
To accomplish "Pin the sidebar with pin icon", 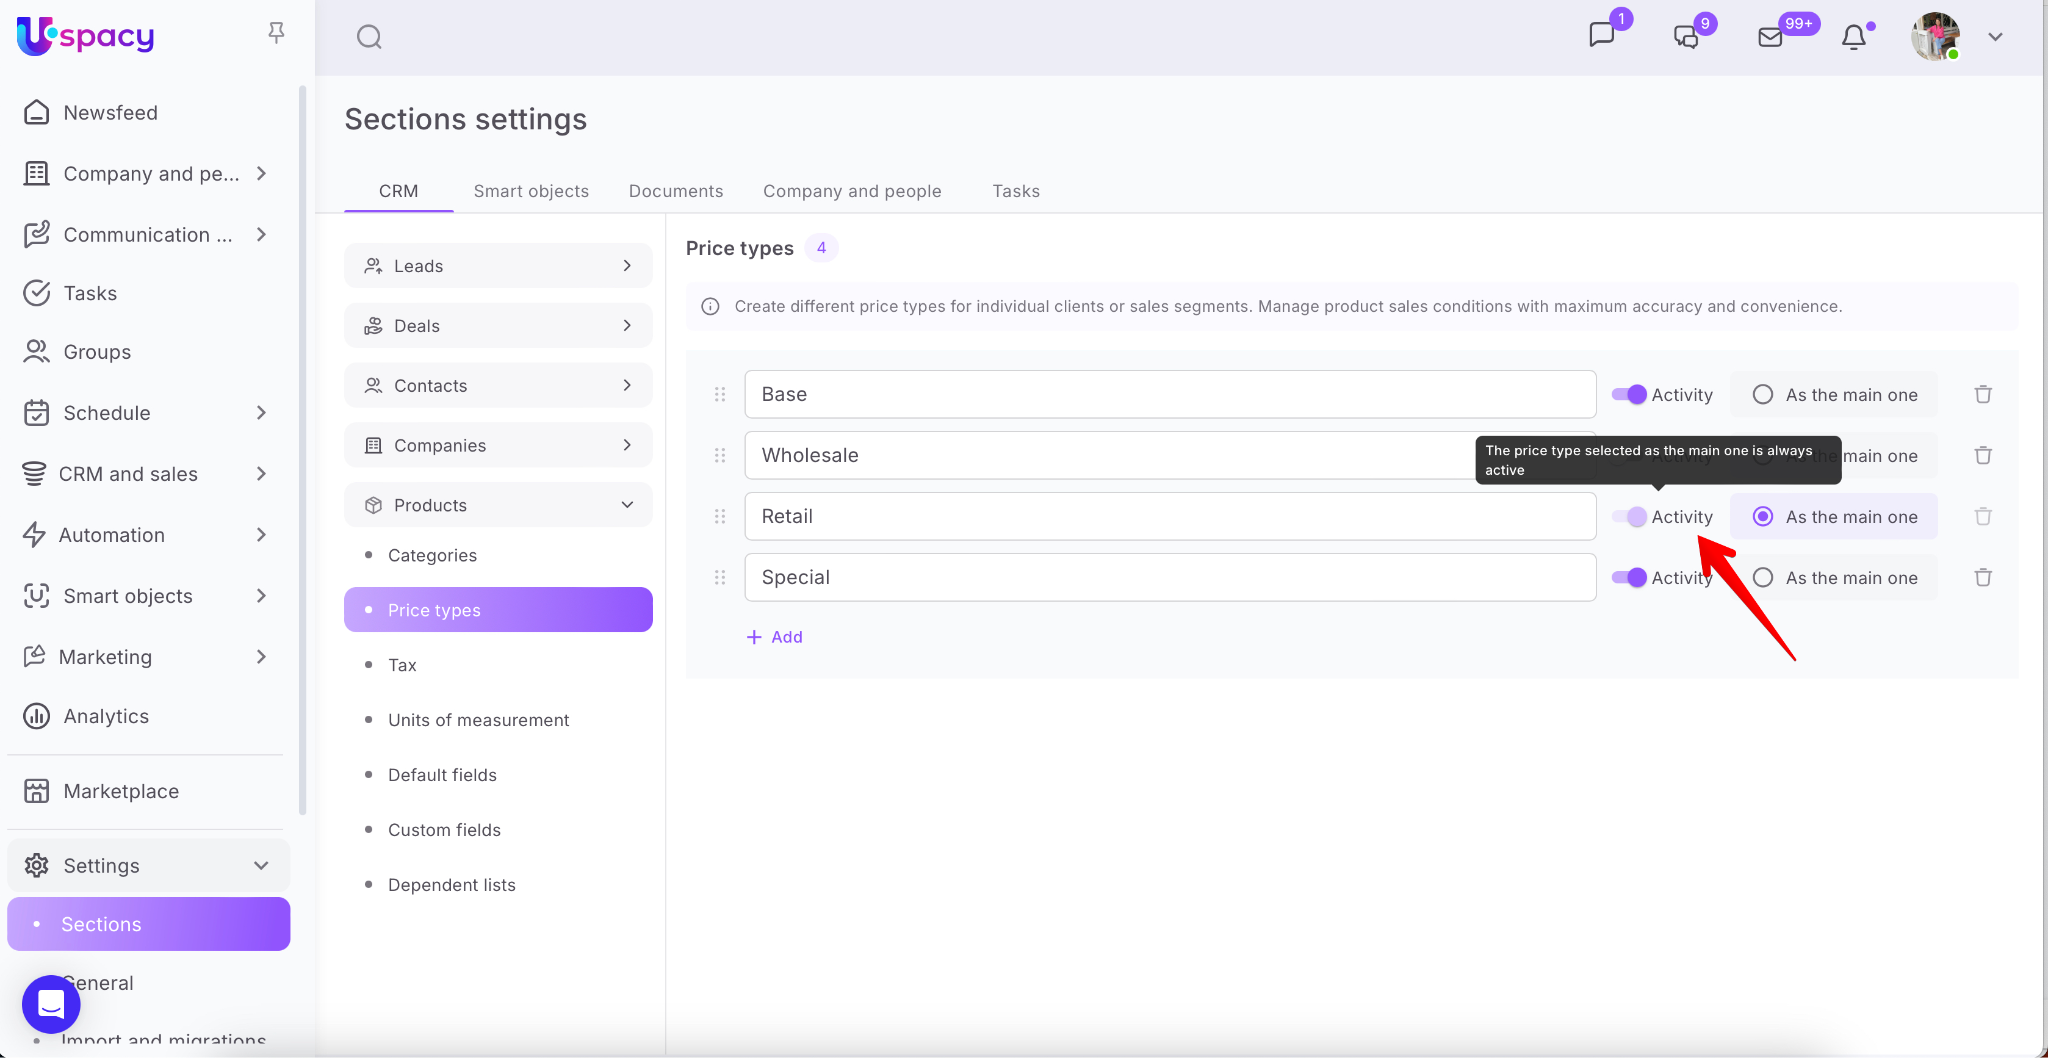I will click(276, 33).
